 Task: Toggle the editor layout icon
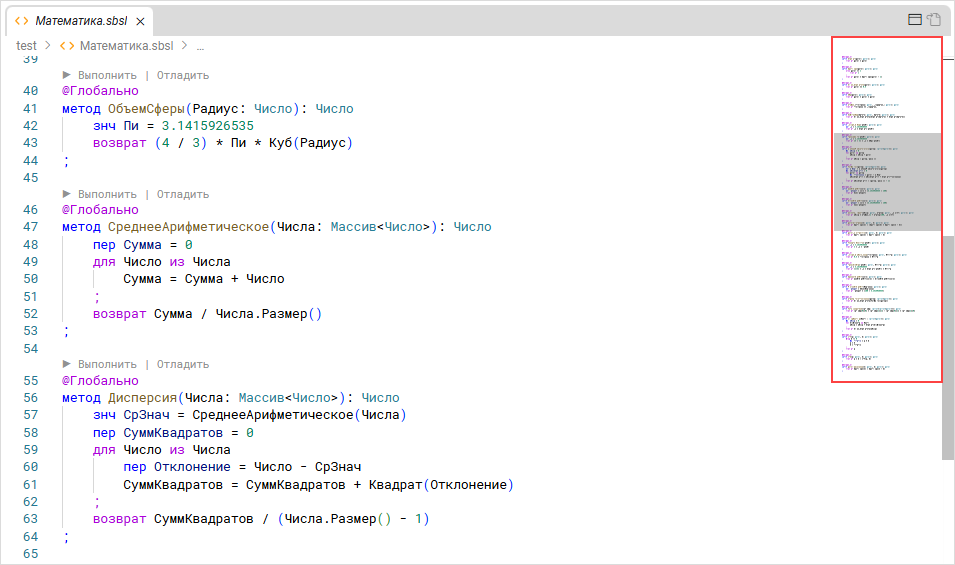tap(914, 19)
